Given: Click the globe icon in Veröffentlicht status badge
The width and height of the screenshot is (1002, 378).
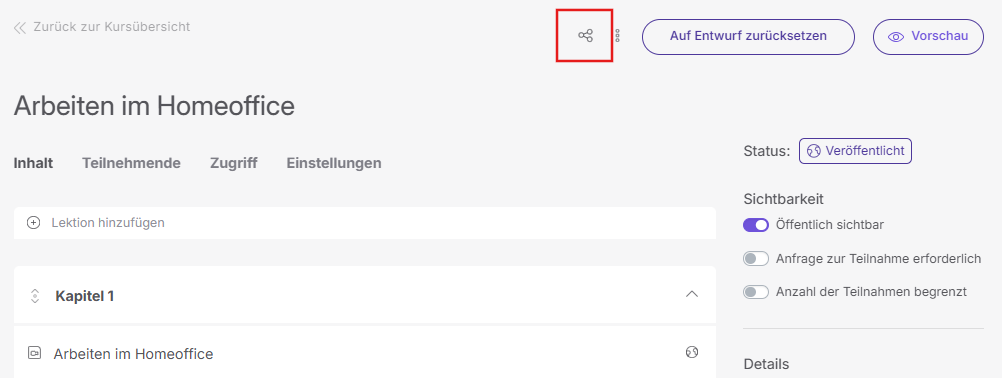Looking at the screenshot, I should click(813, 151).
